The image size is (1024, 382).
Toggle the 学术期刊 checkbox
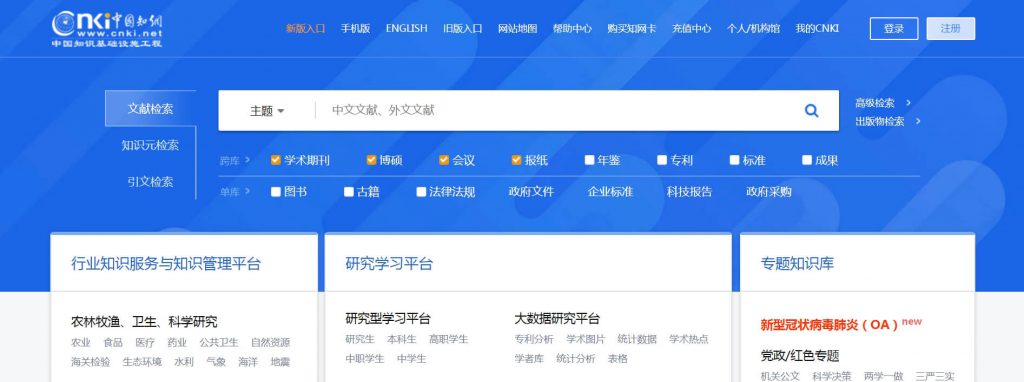pos(276,160)
